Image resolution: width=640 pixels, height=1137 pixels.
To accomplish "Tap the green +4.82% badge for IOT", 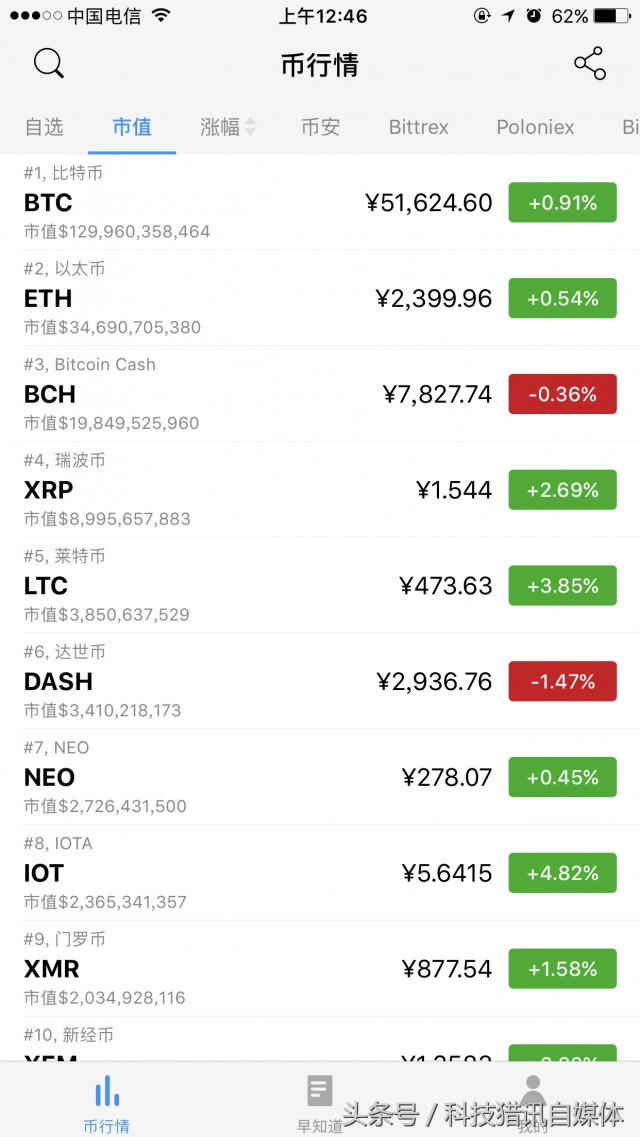I will (563, 873).
